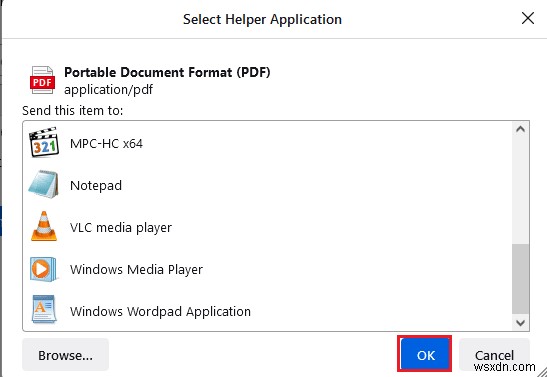Select Windows Wordpad Application label

(160, 311)
